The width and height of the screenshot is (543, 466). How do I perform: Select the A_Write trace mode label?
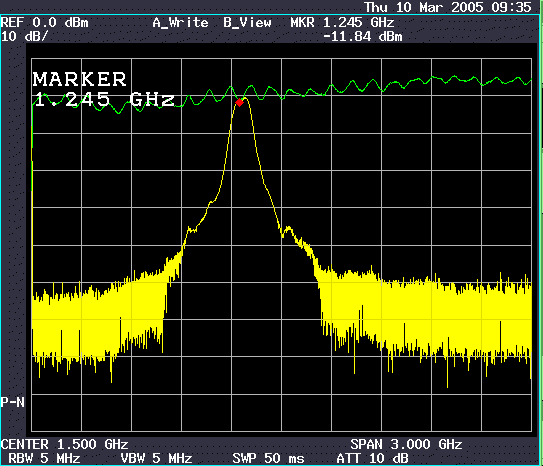180,23
